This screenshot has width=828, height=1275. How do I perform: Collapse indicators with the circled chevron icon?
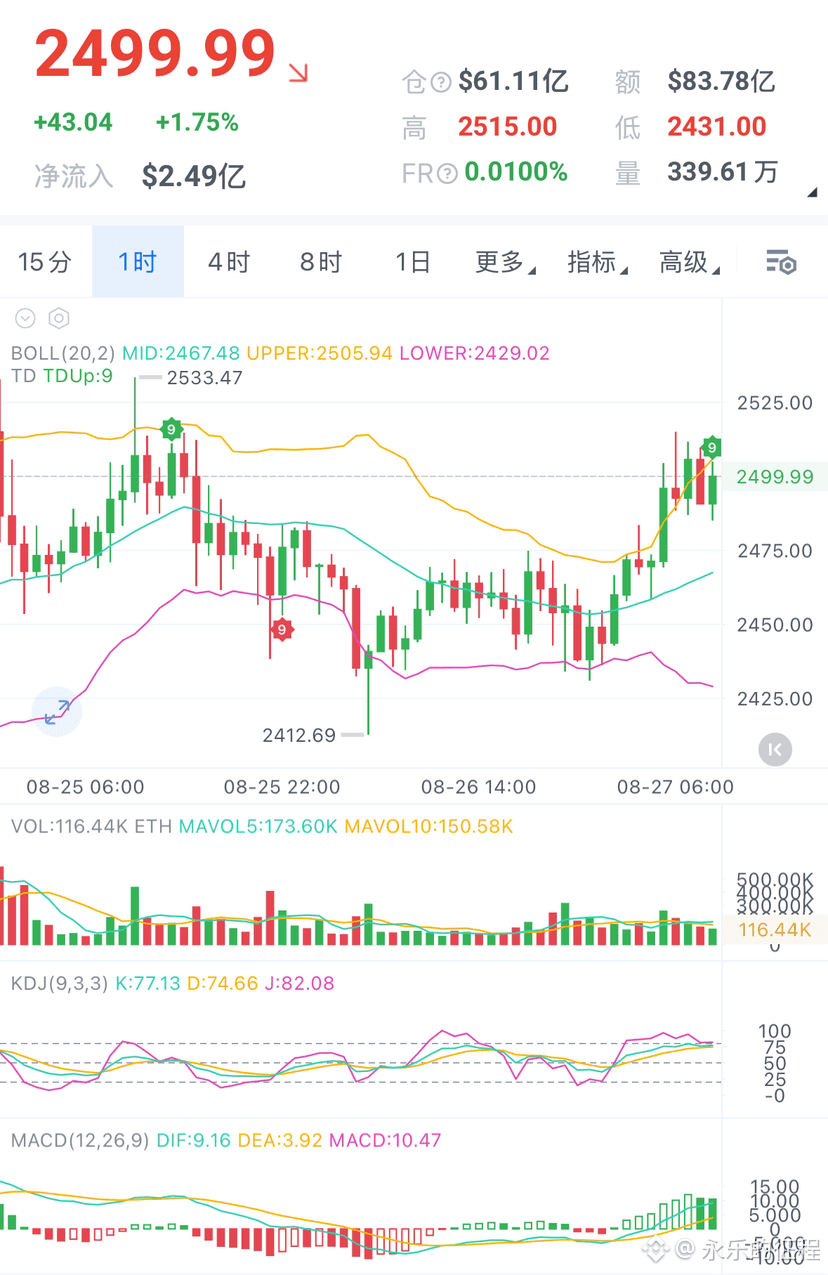point(25,319)
